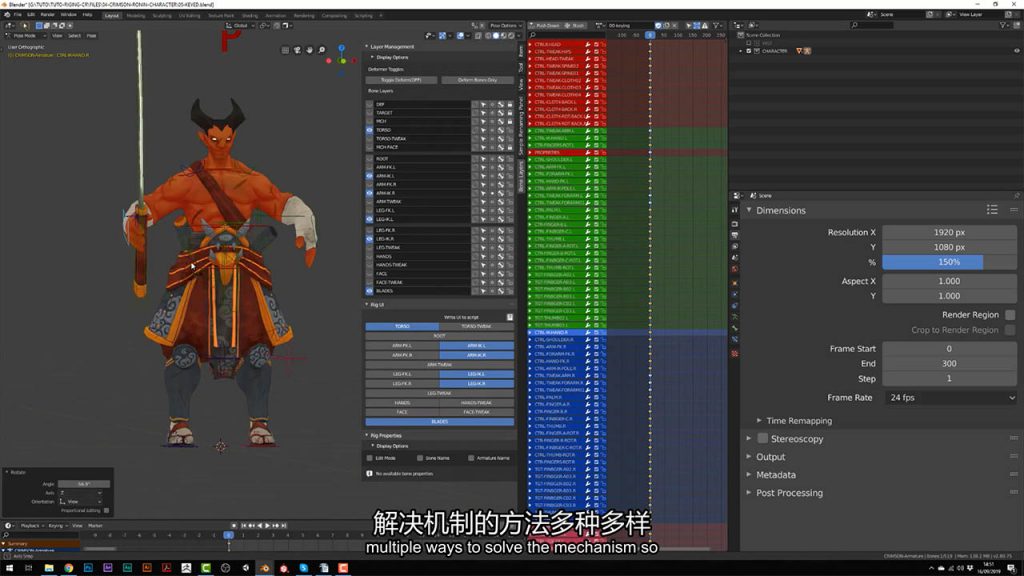
Task: Expand the Metadata panel
Action: (749, 475)
